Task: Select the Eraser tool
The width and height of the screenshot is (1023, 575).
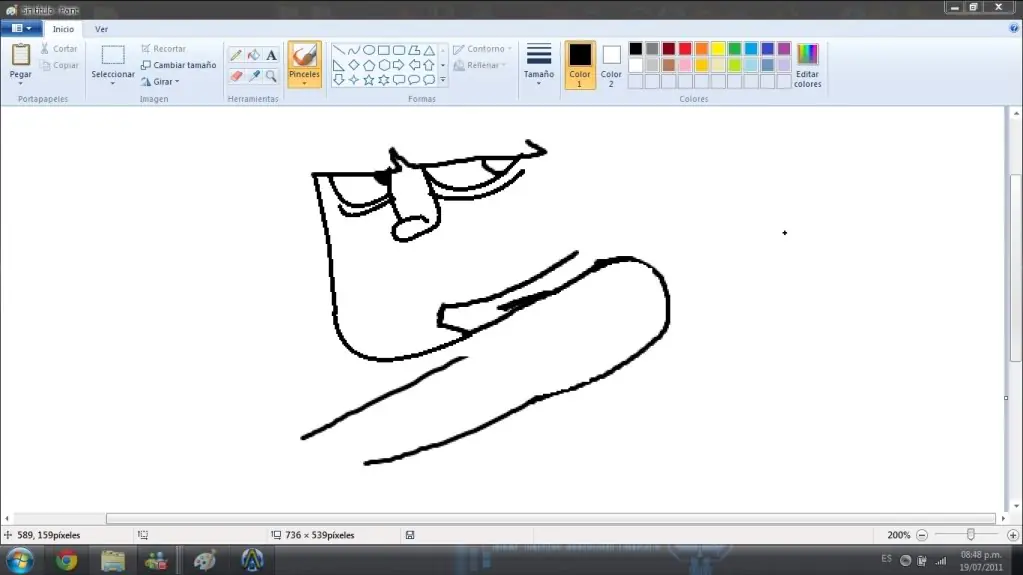Action: (x=236, y=76)
